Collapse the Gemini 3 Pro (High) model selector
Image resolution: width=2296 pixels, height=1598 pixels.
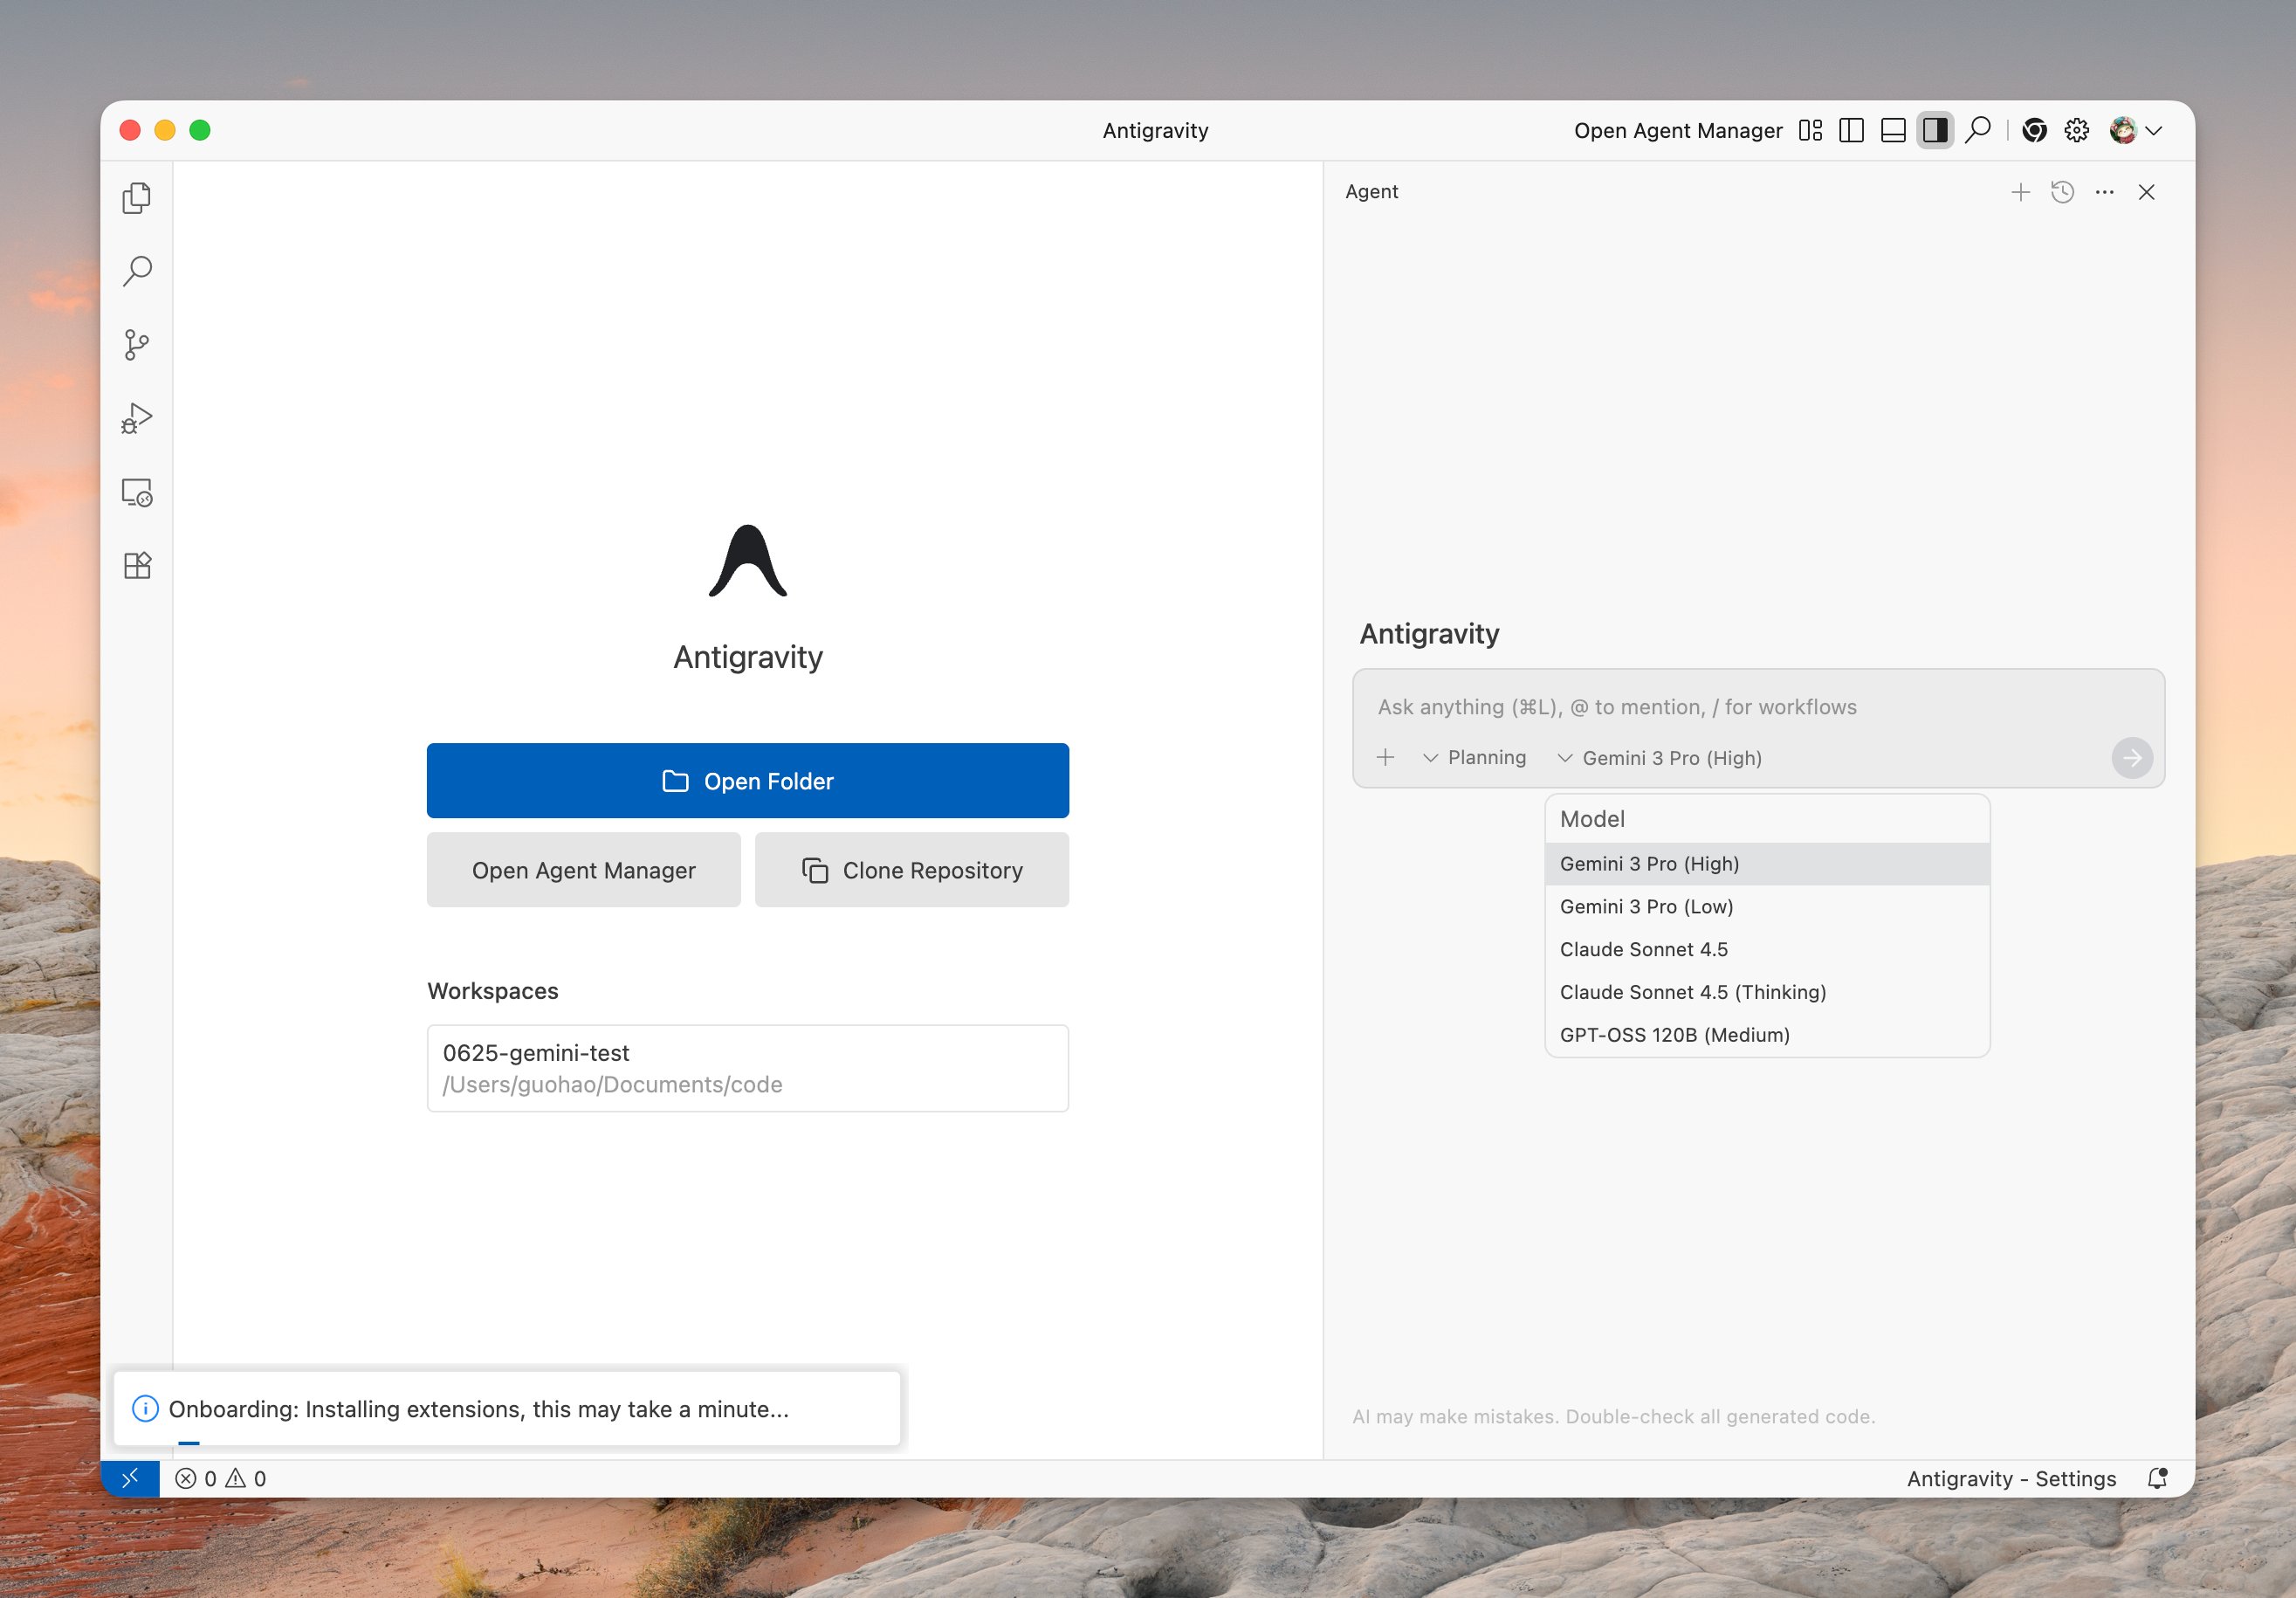1660,758
